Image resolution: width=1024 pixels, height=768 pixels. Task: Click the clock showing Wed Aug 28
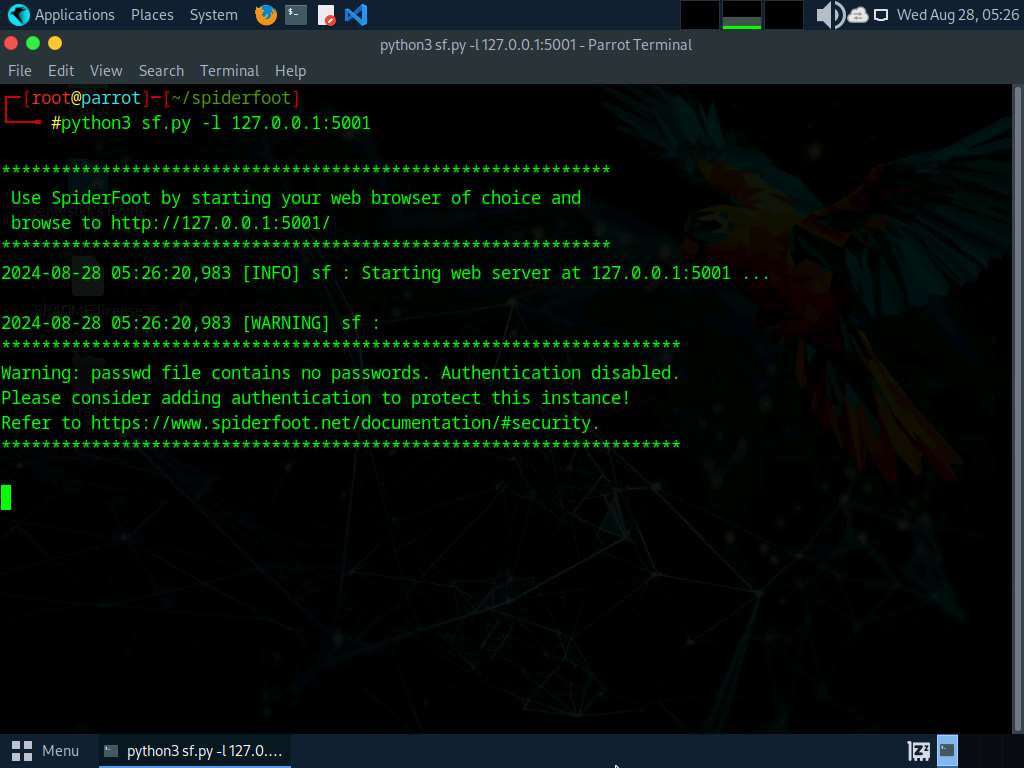tap(957, 14)
